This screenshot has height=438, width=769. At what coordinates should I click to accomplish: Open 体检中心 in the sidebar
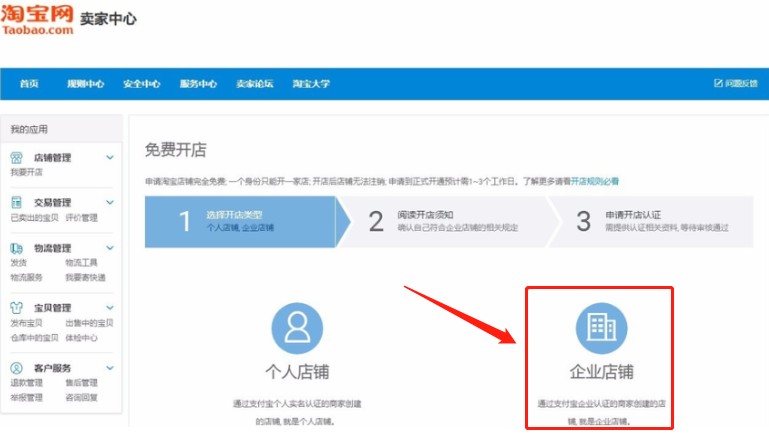[81, 338]
